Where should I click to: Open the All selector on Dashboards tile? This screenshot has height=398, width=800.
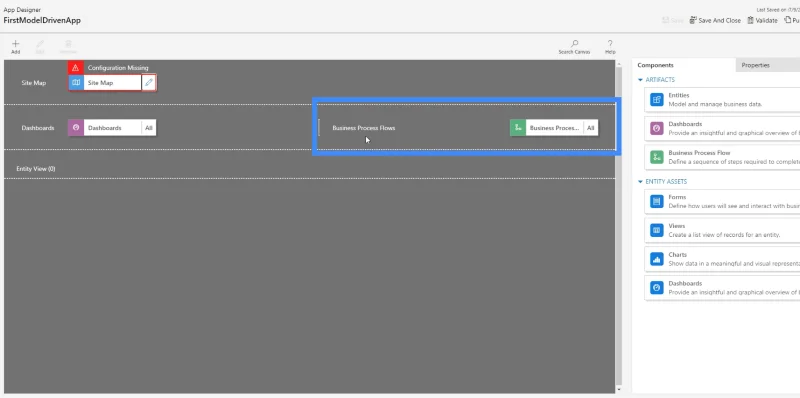(149, 128)
